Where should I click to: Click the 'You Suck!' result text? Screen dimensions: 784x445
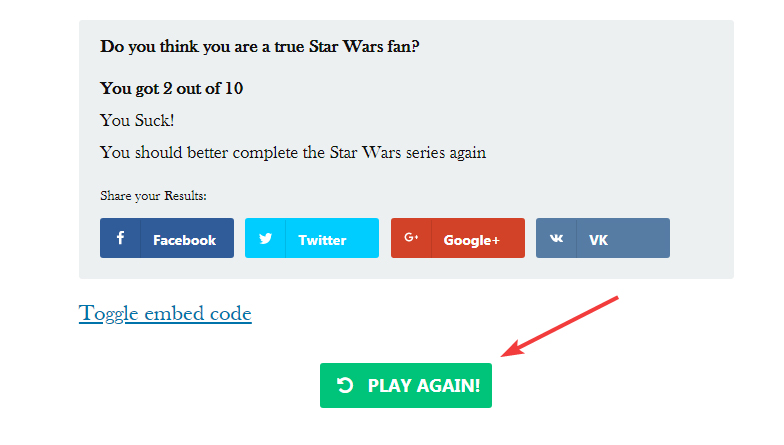click(x=137, y=121)
